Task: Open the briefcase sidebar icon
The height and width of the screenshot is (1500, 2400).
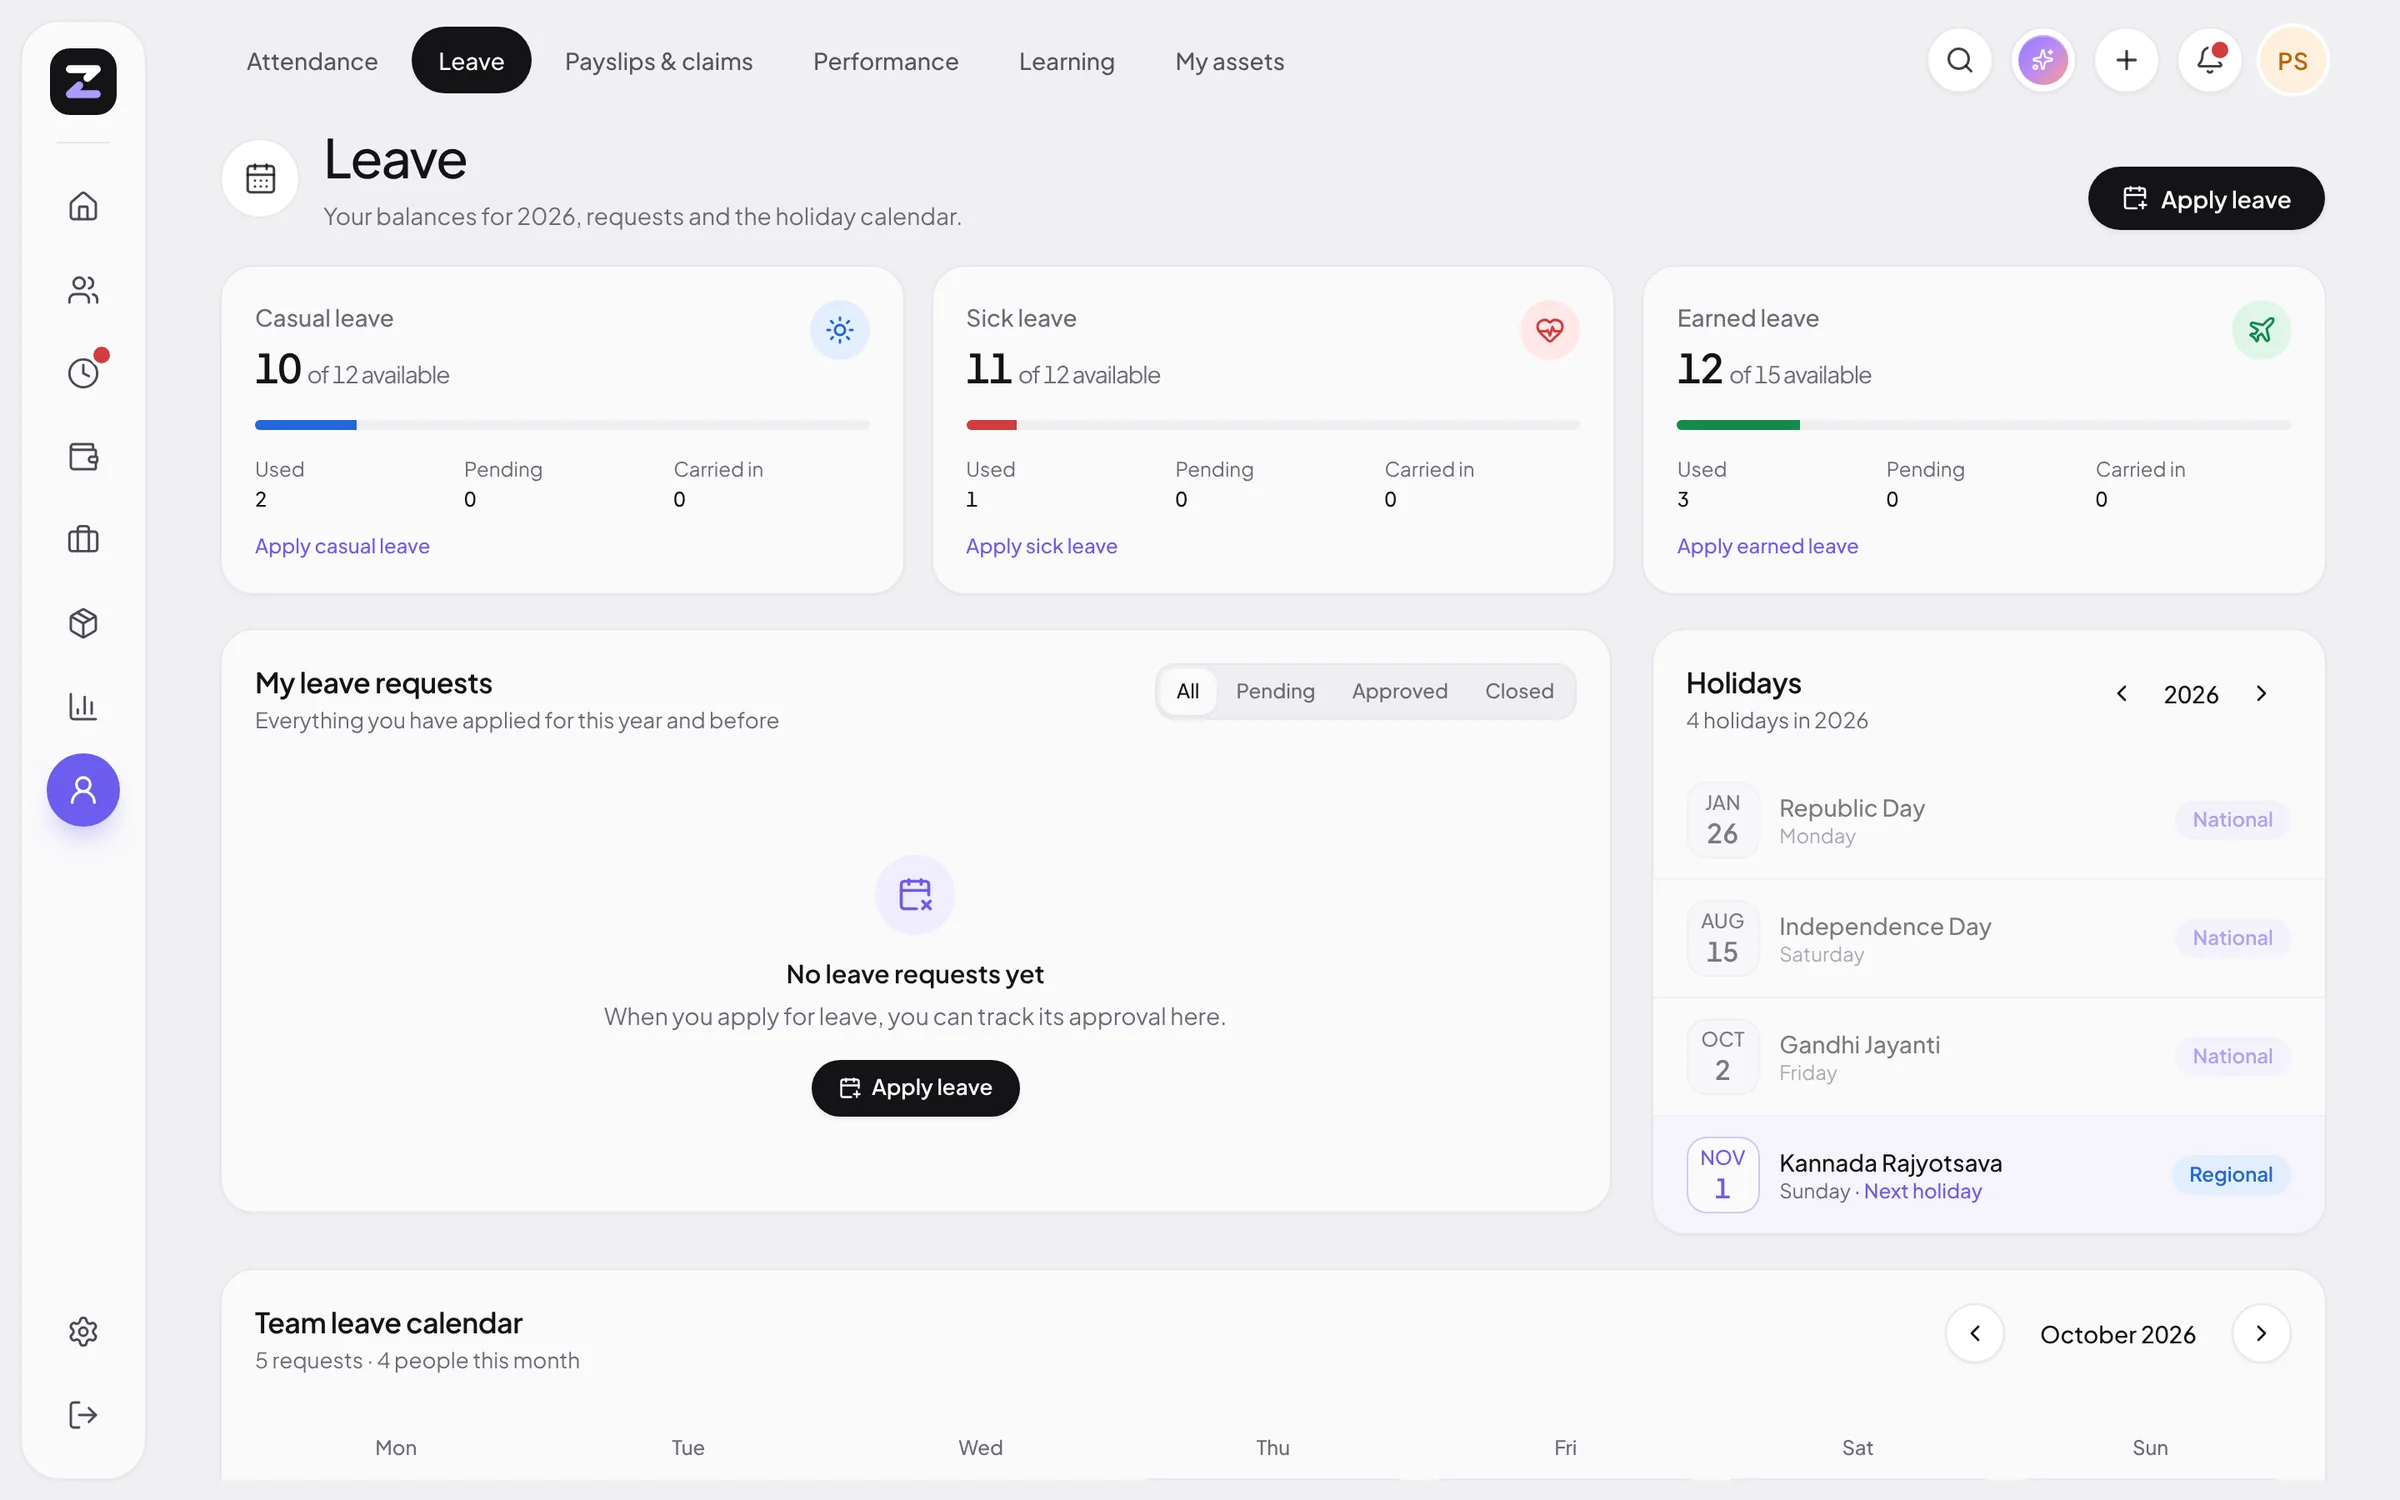Action: pos(83,539)
